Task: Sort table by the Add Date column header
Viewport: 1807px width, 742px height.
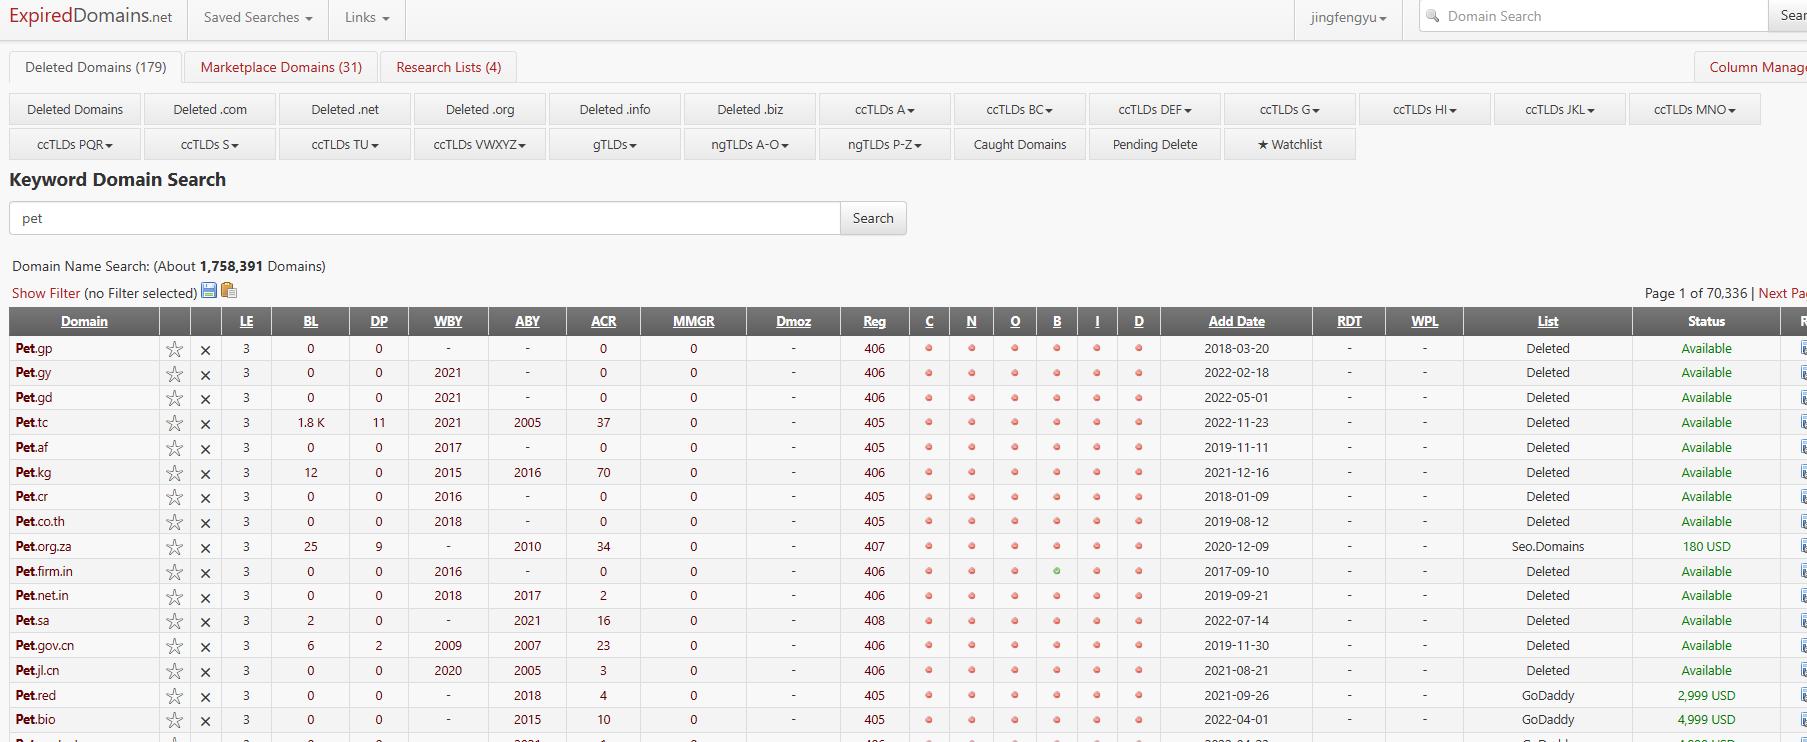Action: point(1236,322)
